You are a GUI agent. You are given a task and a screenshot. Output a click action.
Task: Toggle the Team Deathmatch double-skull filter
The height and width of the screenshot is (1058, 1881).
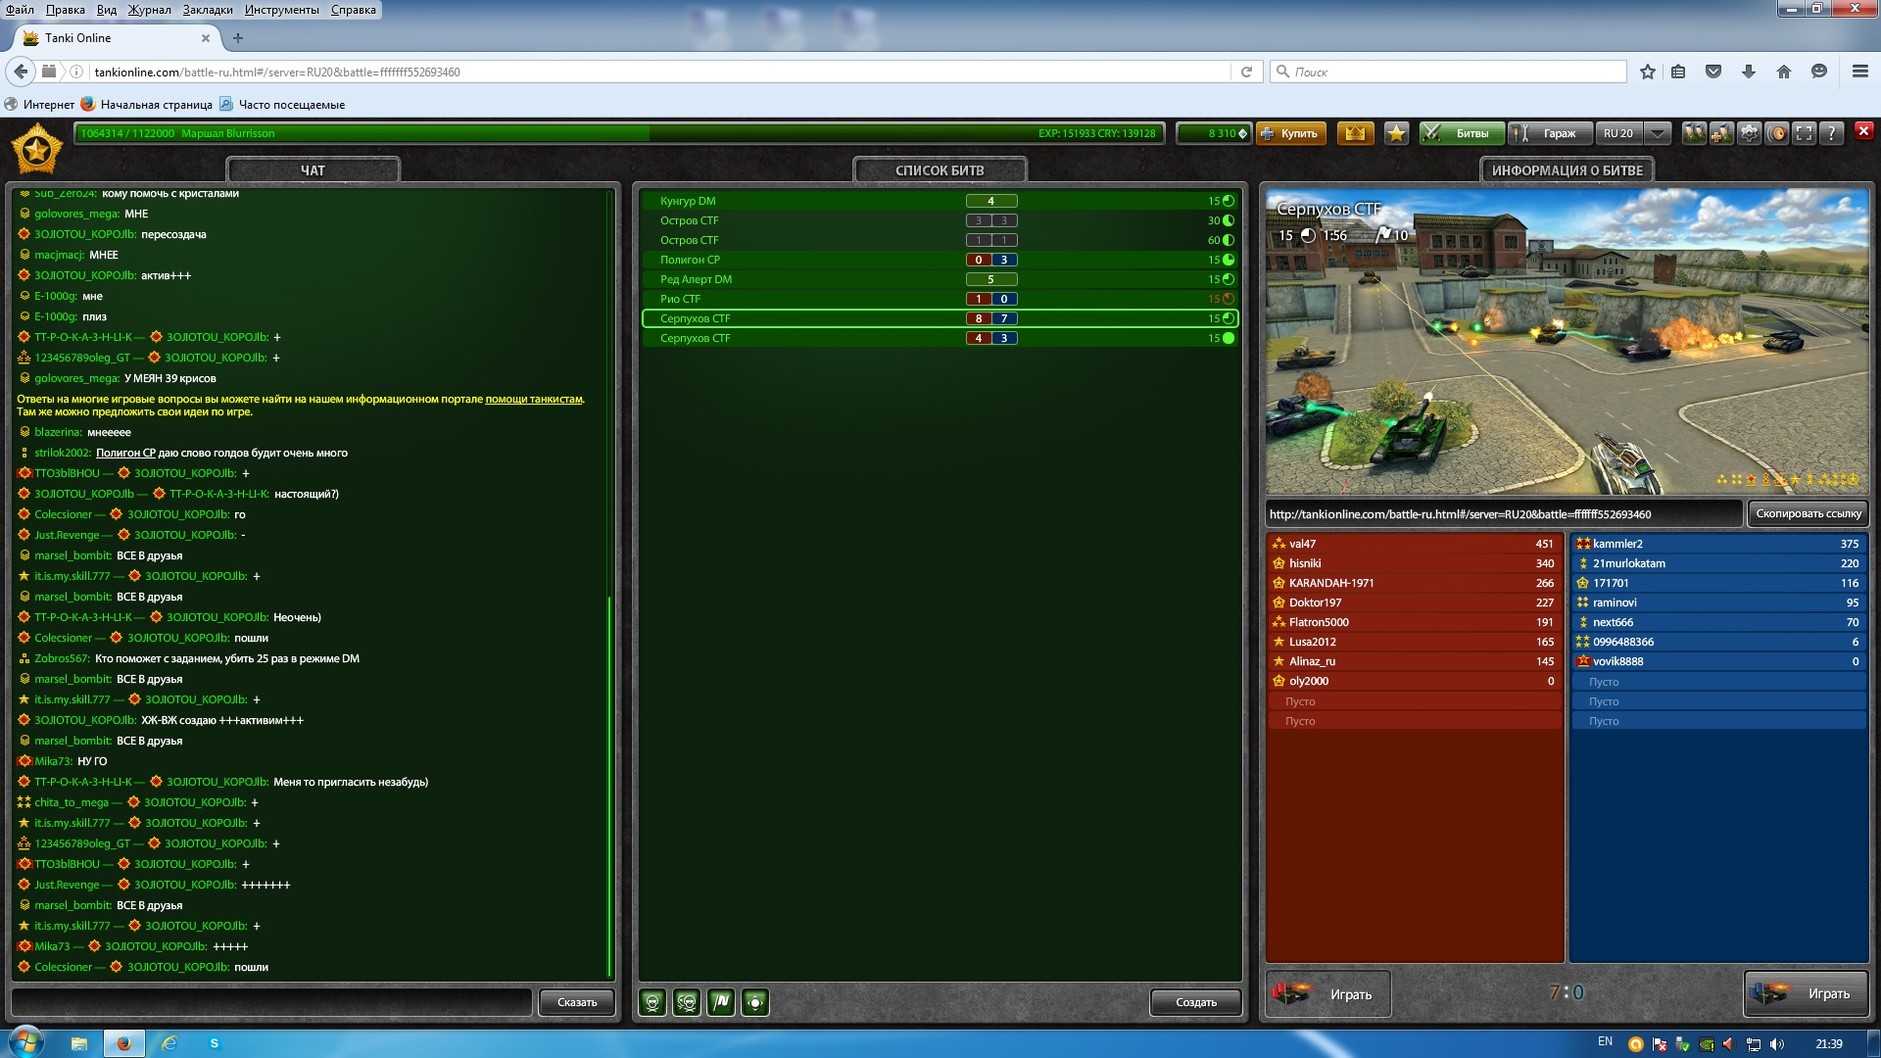coord(687,1002)
